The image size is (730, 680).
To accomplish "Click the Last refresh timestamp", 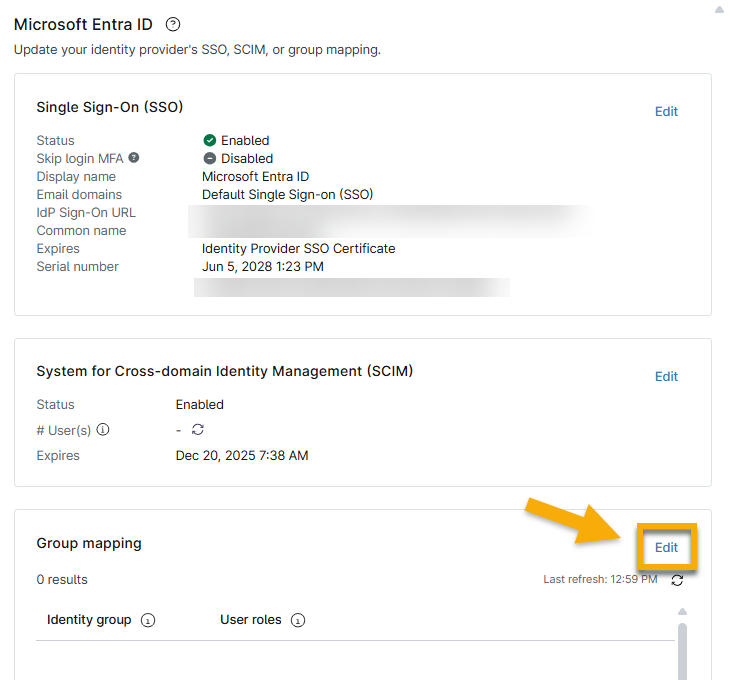I will [600, 580].
